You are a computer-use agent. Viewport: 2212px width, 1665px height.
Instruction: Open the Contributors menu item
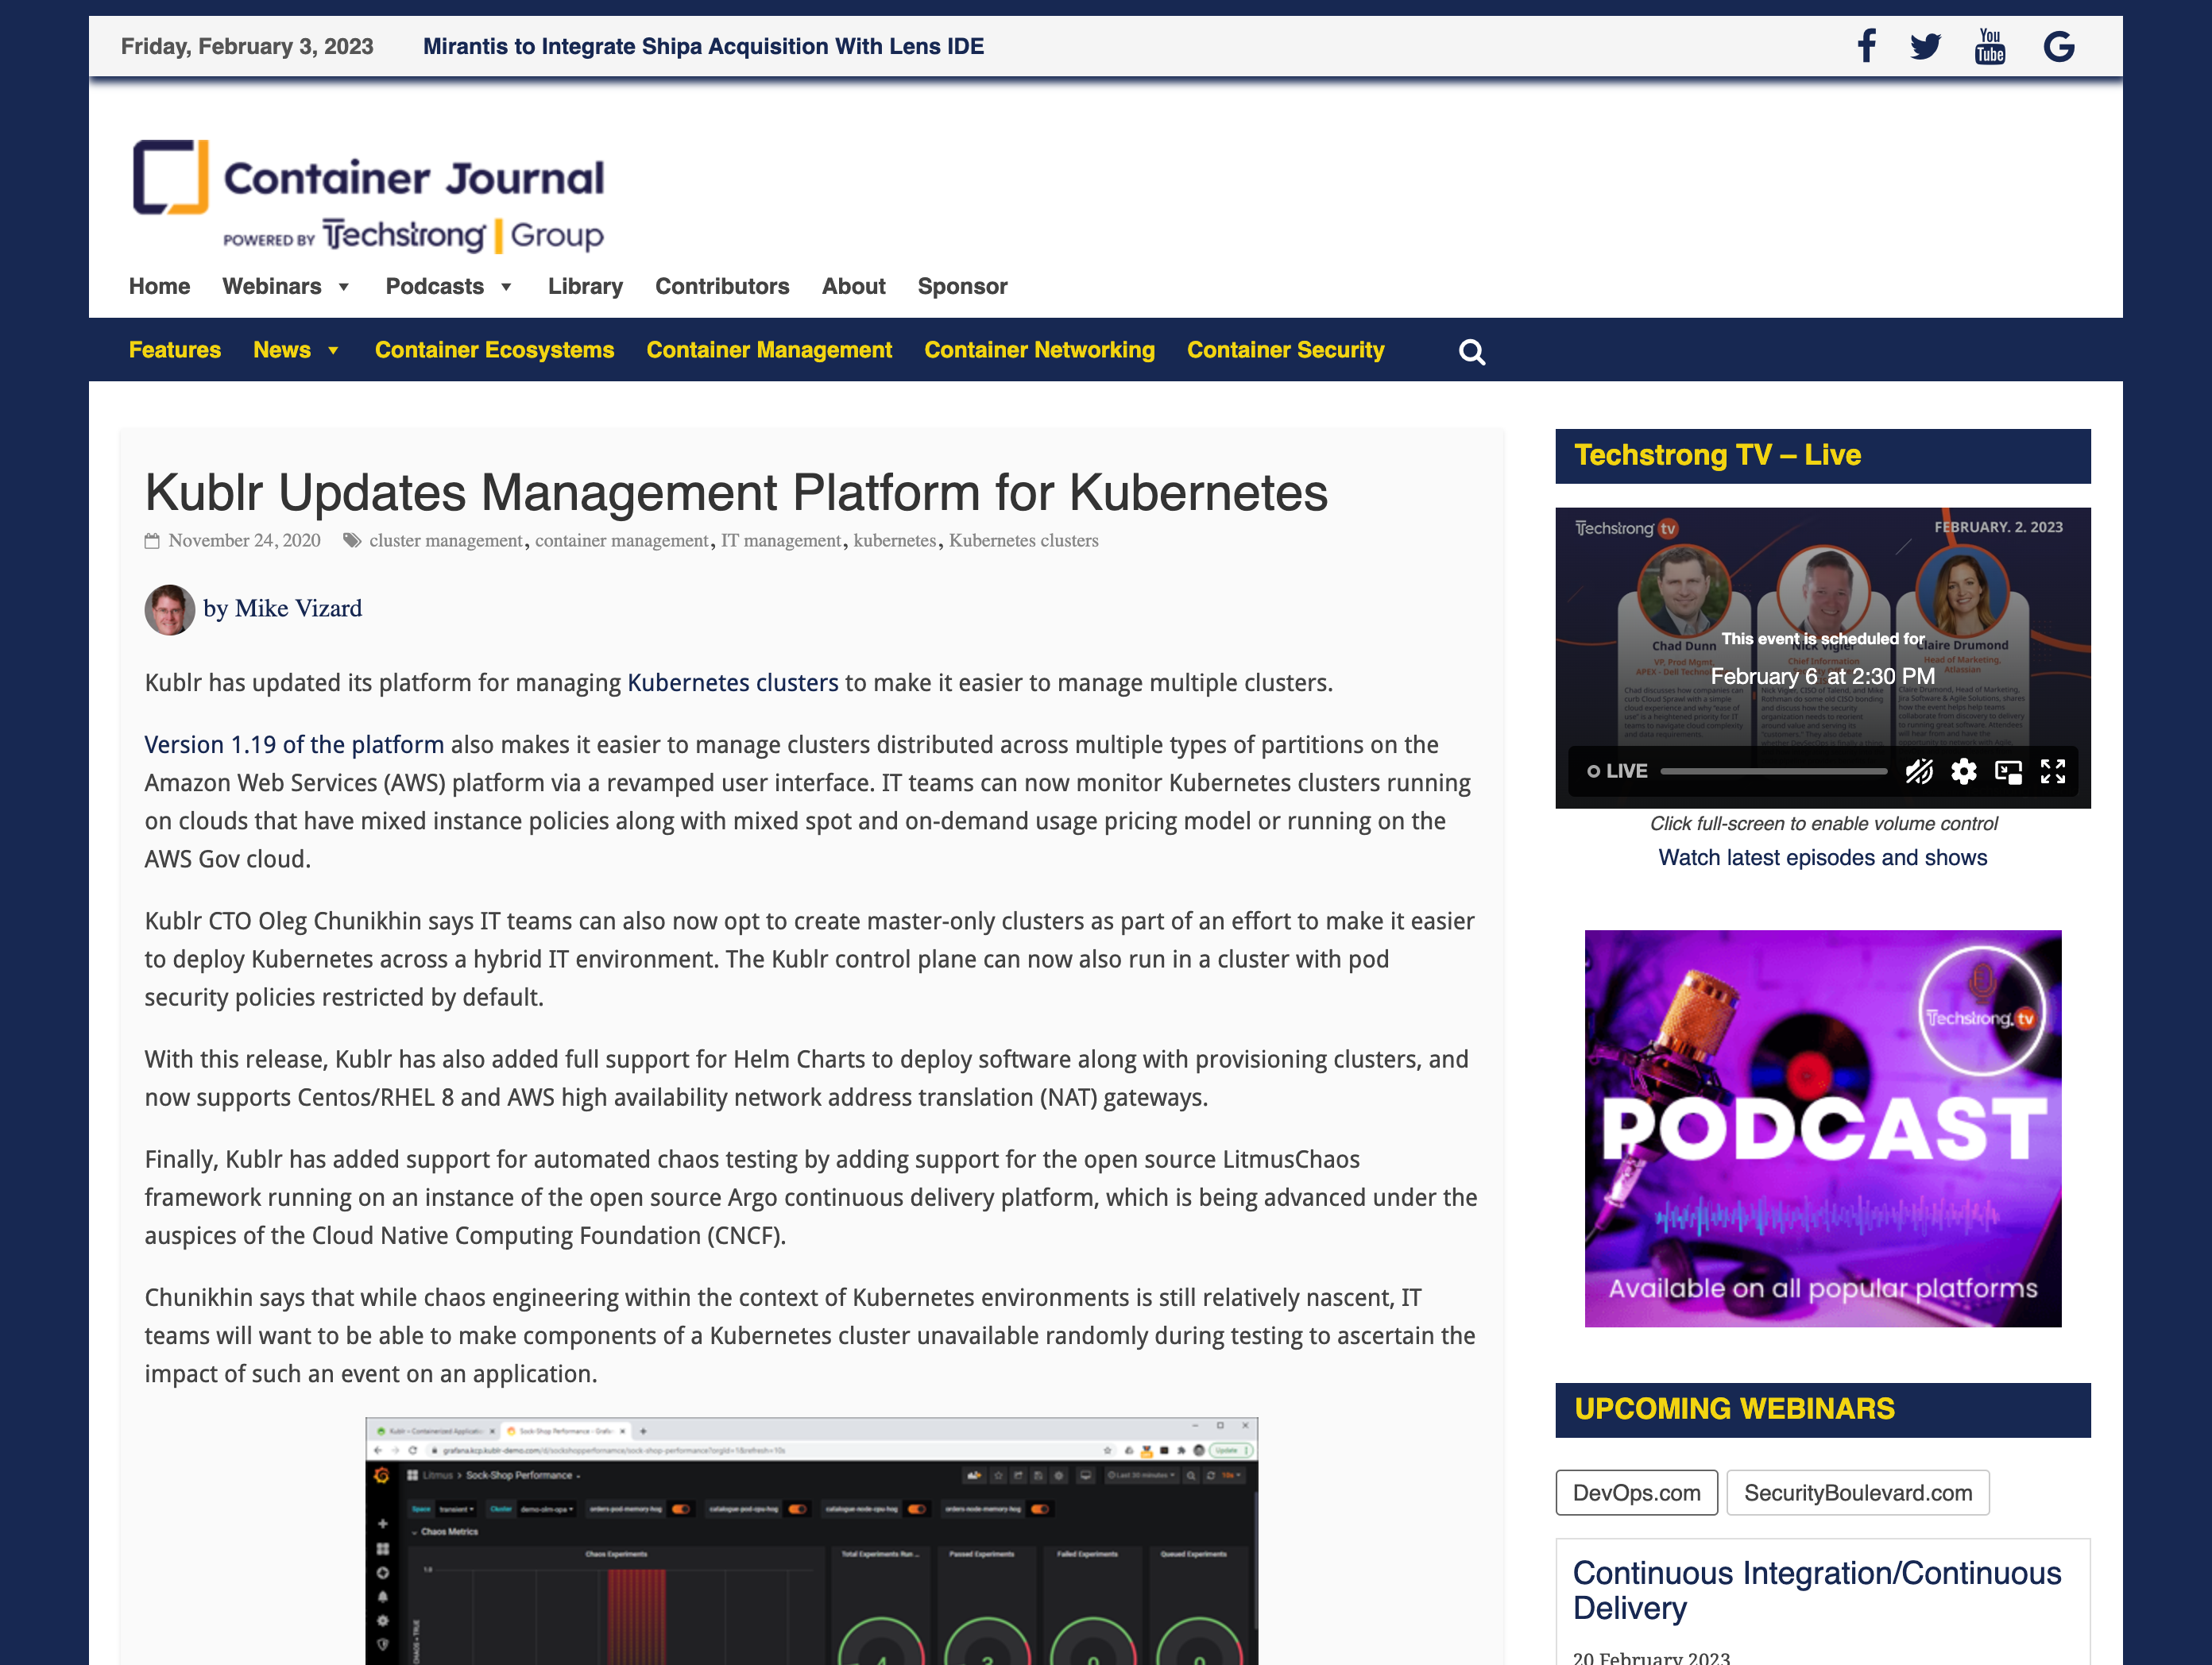pos(722,286)
